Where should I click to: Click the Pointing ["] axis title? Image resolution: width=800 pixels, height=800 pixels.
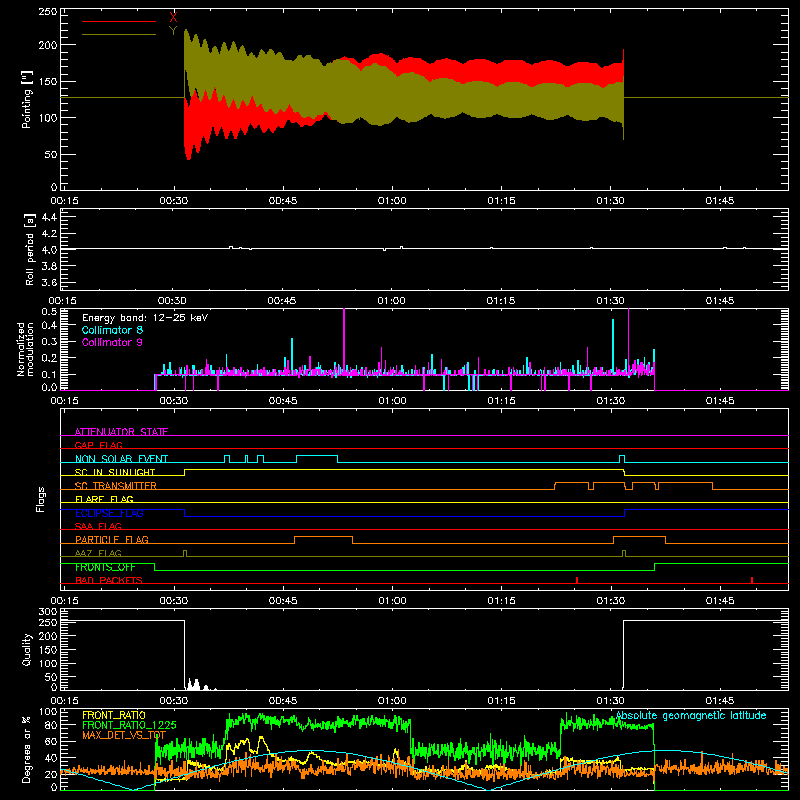click(27, 99)
